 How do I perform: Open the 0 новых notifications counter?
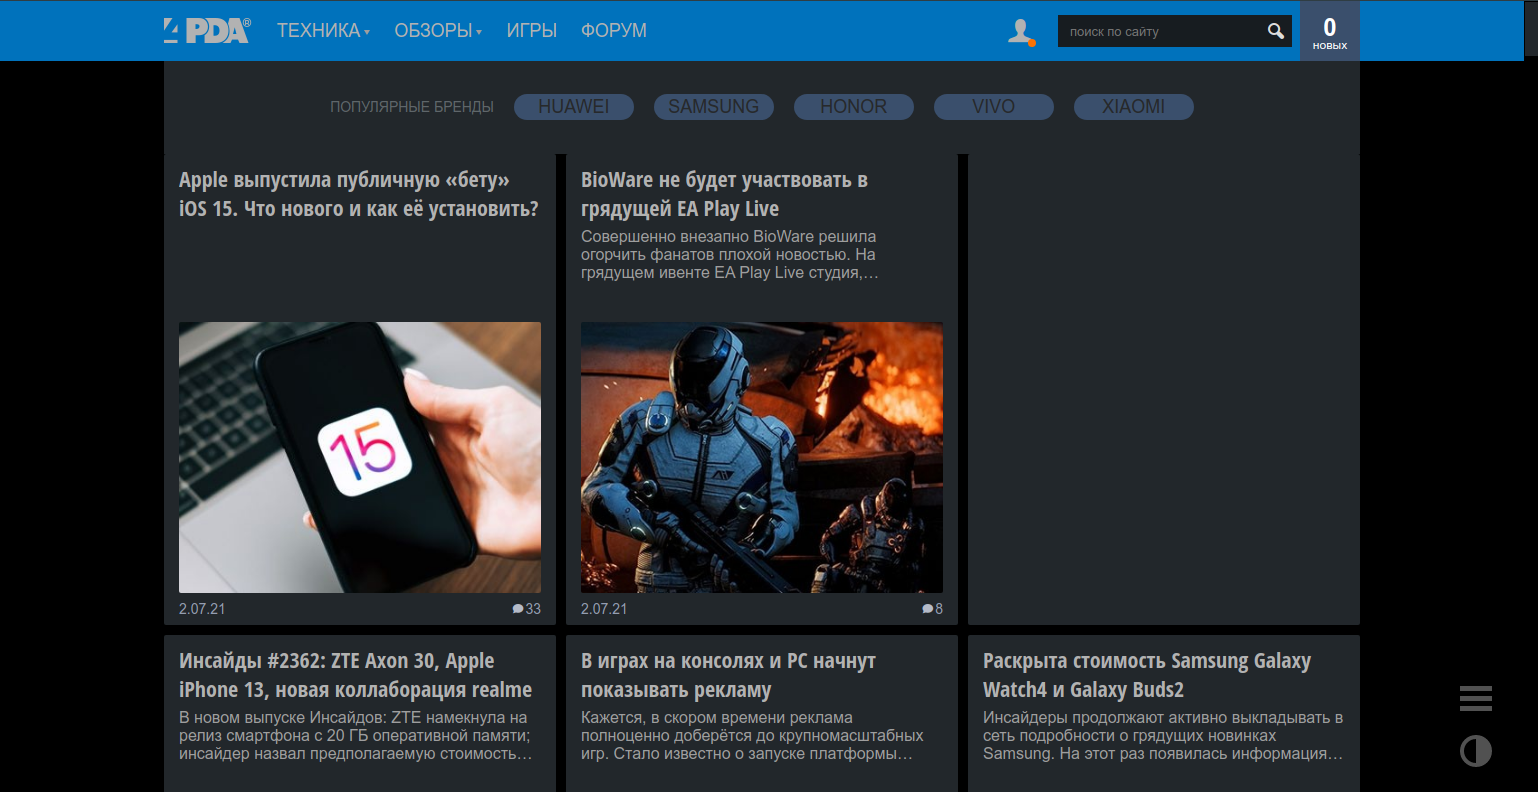[x=1330, y=31]
